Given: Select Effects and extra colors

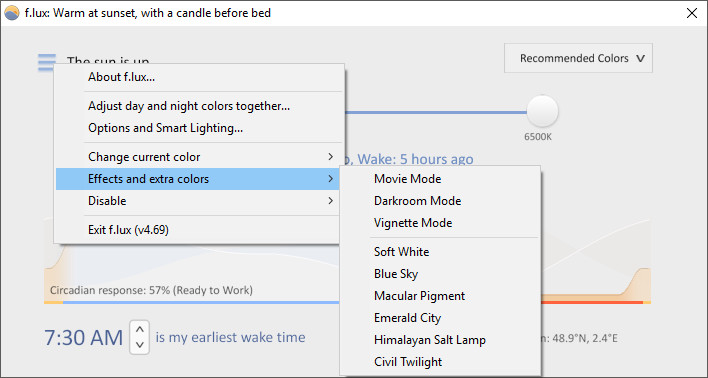Looking at the screenshot, I should pyautogui.click(x=197, y=179).
